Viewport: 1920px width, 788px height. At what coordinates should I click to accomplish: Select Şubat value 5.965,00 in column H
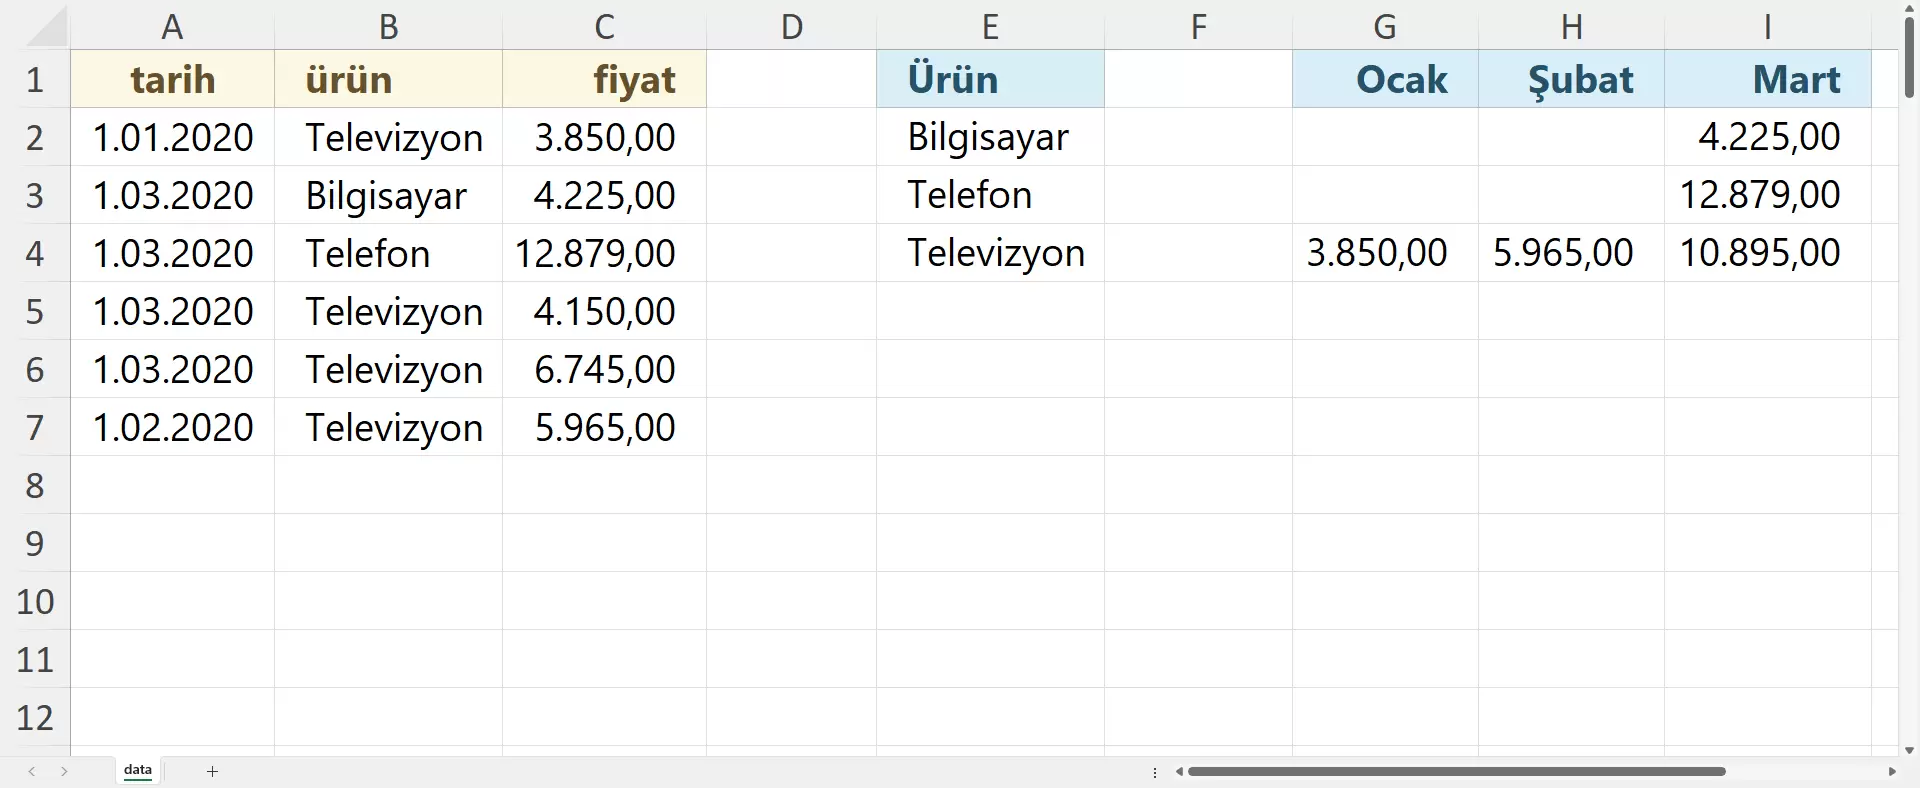coord(1571,253)
